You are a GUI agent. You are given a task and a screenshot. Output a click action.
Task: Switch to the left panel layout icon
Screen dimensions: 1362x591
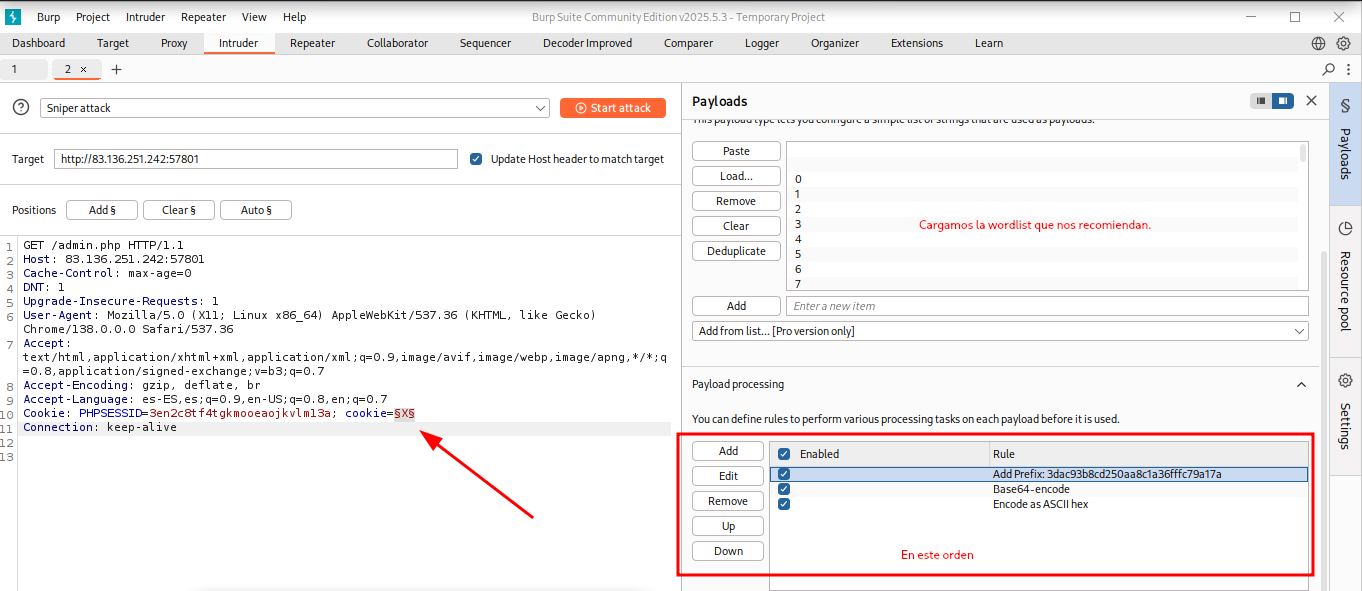pos(1261,101)
